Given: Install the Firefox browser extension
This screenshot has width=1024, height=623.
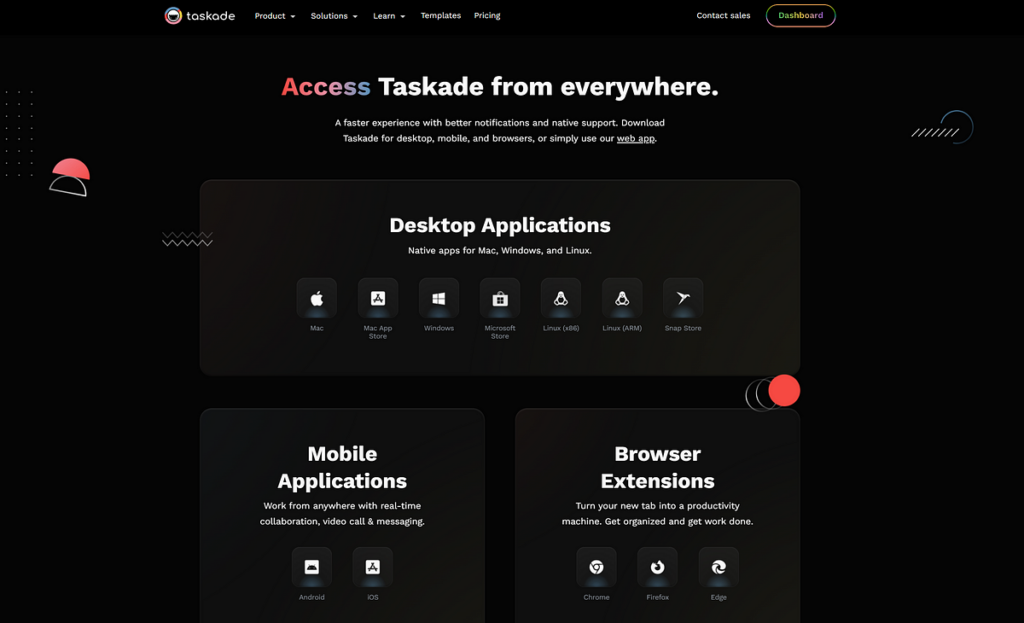Looking at the screenshot, I should coord(658,567).
